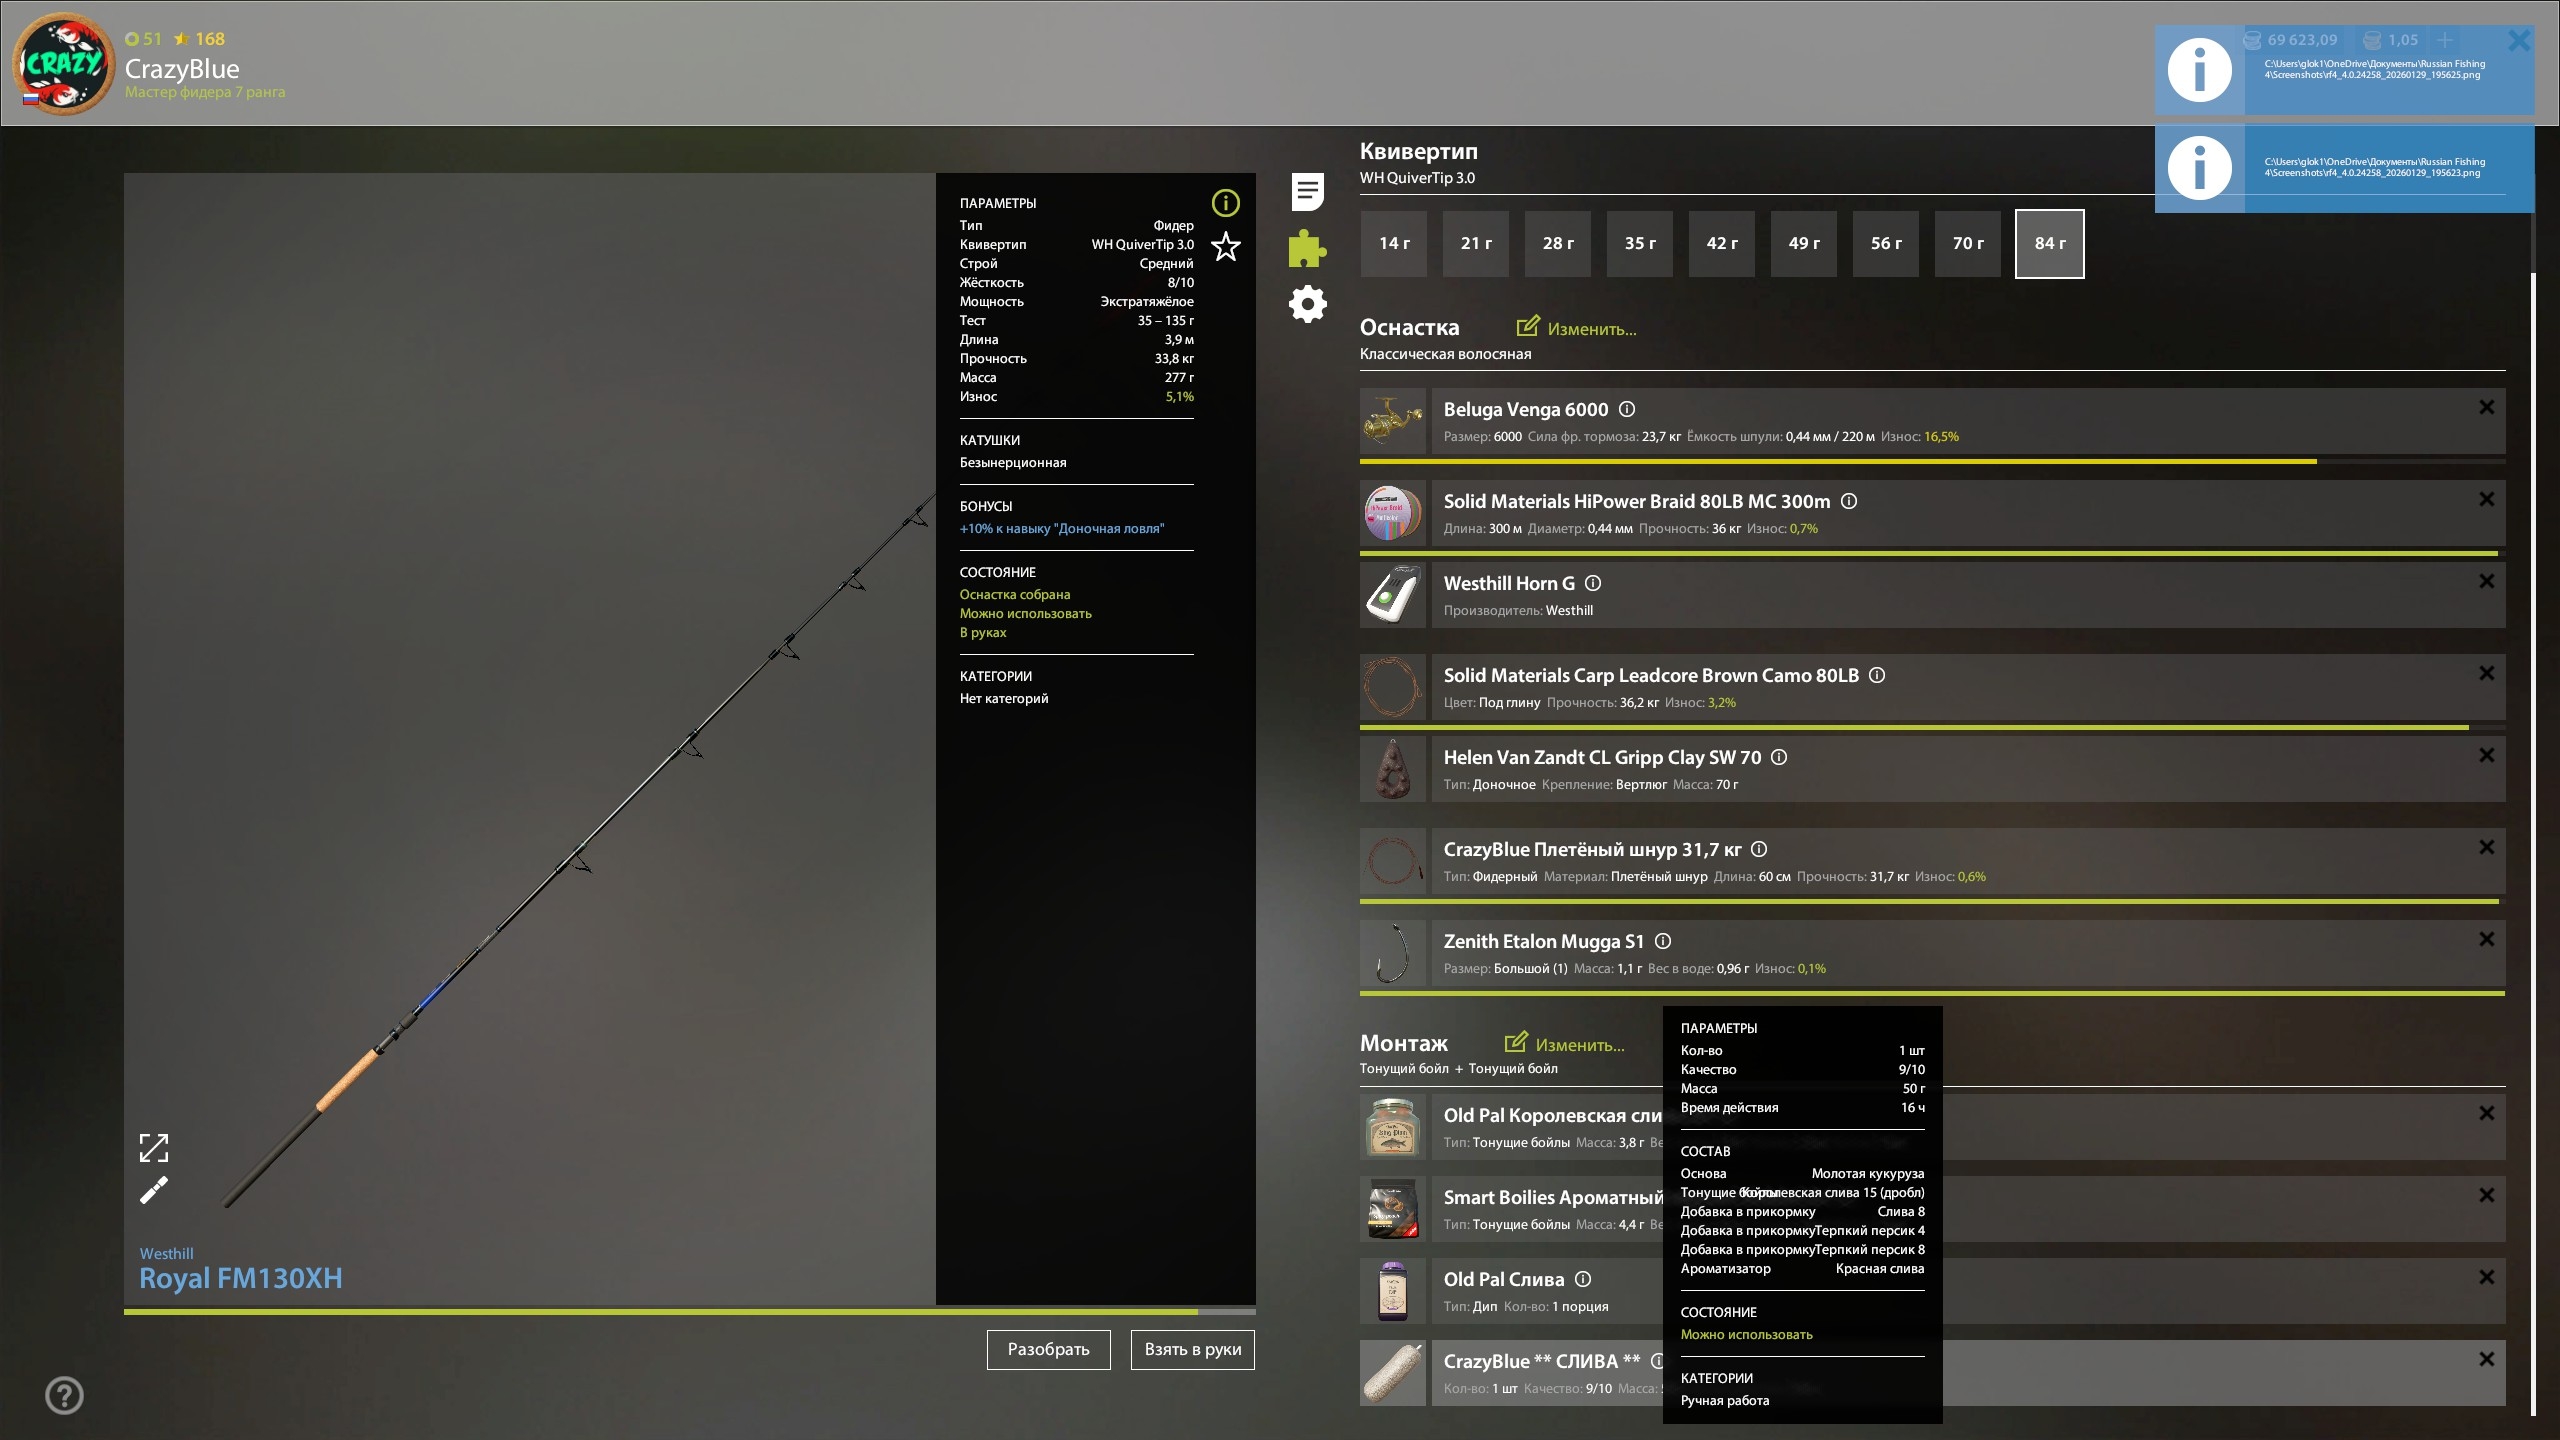Select the 84 г quivertip option
The height and width of the screenshot is (1440, 2560).
point(2049,243)
